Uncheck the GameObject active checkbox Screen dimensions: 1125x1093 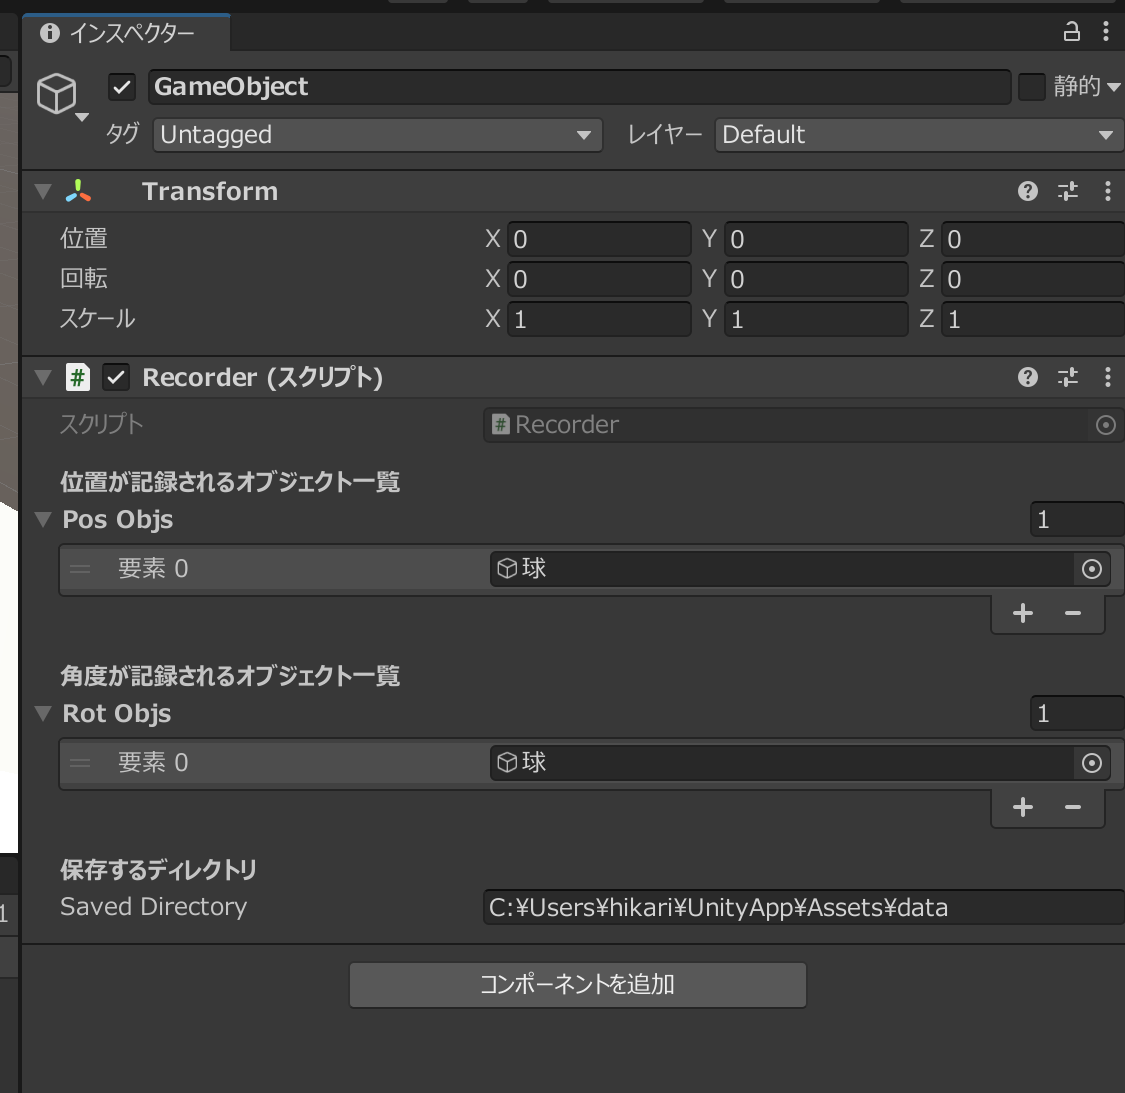click(x=121, y=87)
